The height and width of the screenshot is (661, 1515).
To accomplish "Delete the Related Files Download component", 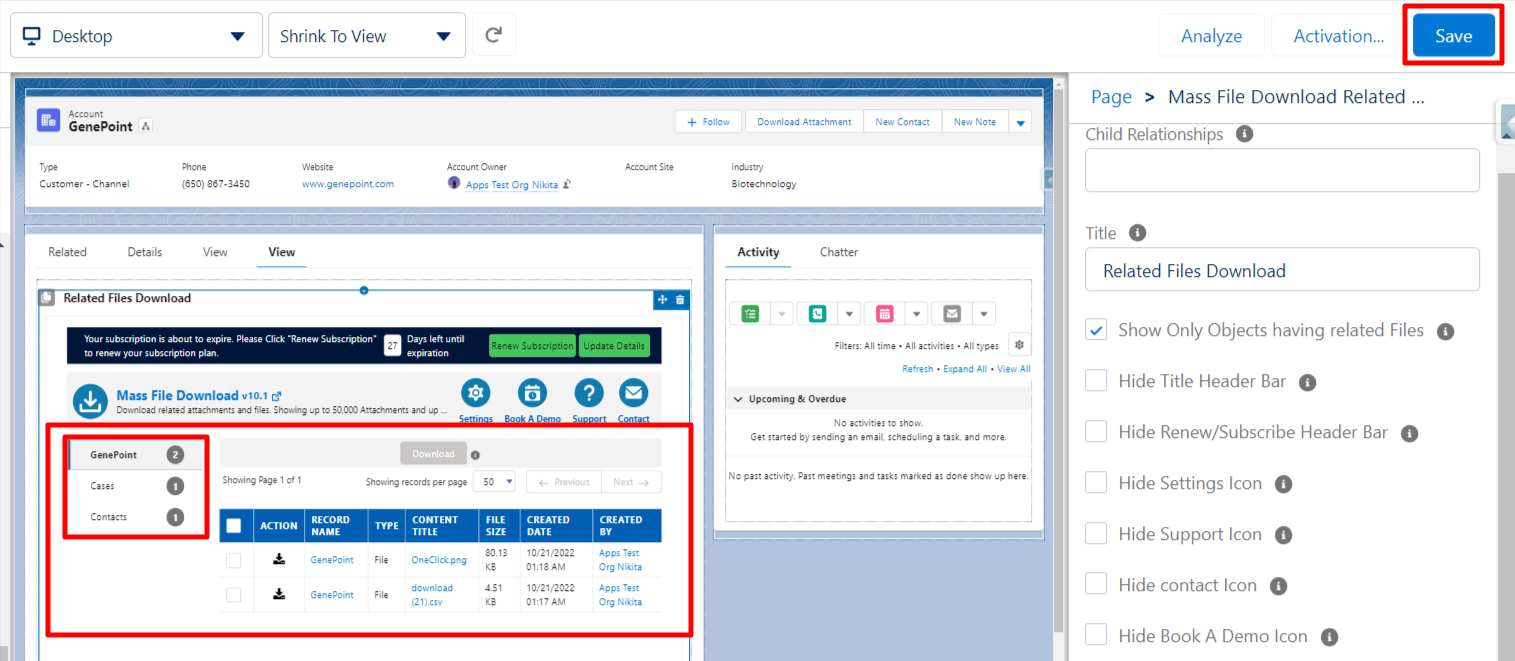I will click(x=681, y=300).
